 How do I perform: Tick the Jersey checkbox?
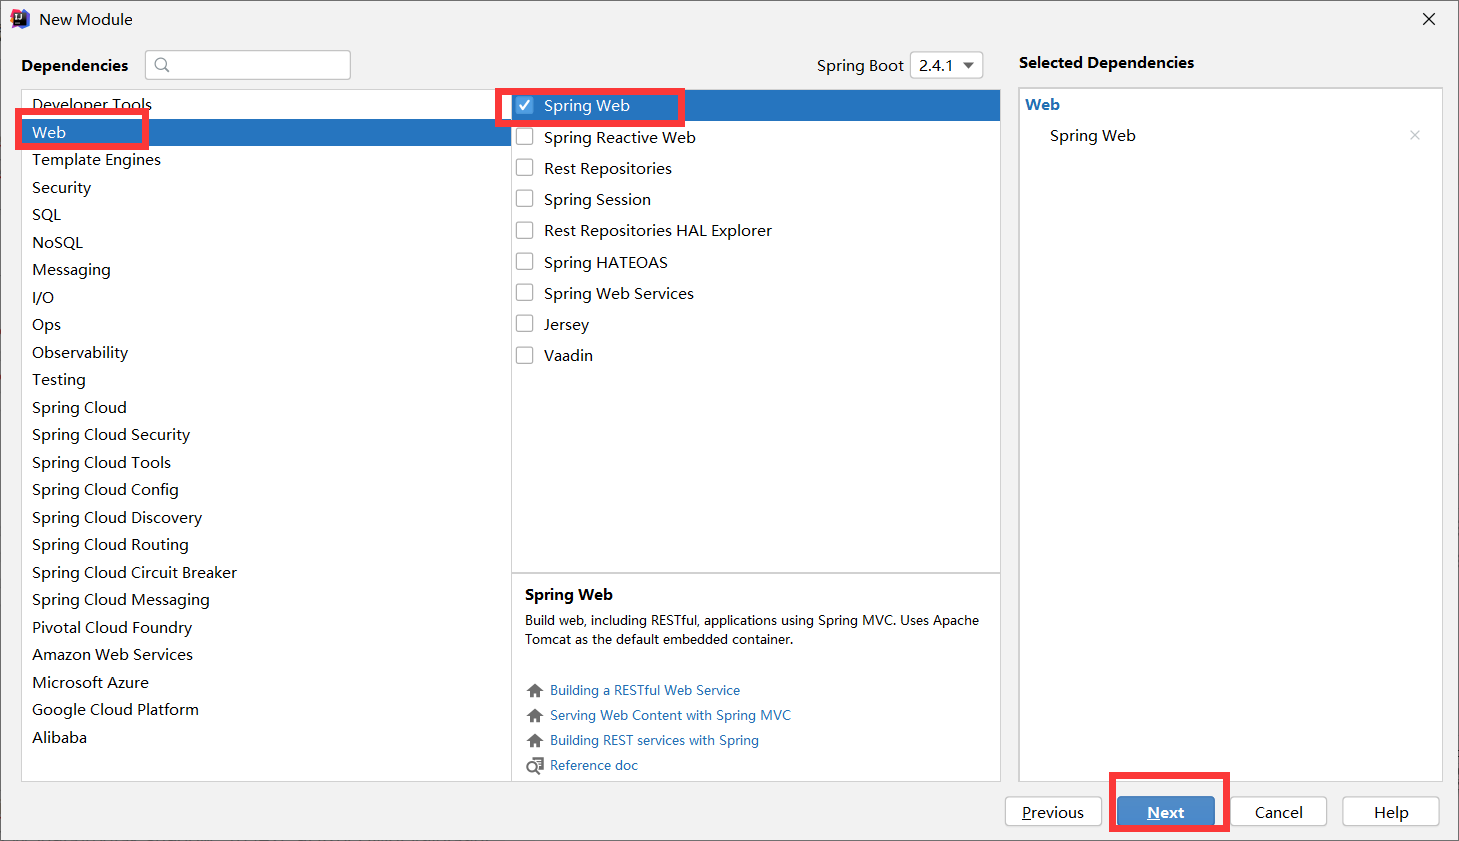coord(525,324)
